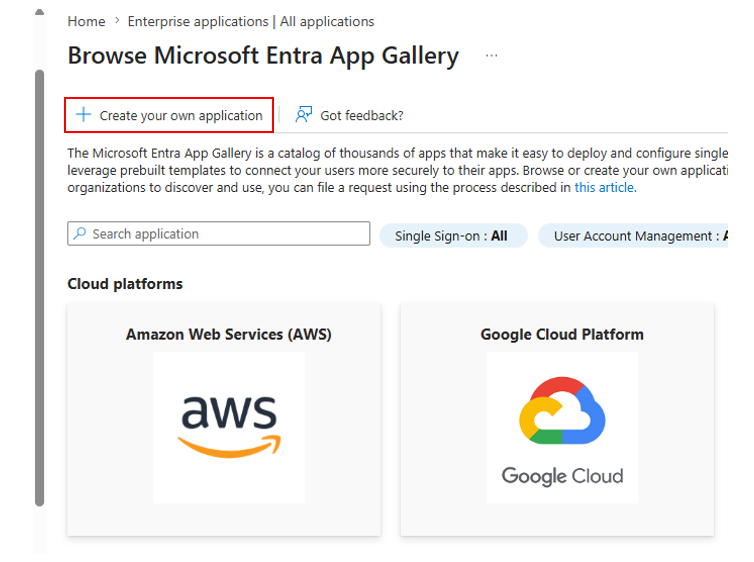Click the scroll-up arrow on left scrollbar
This screenshot has width=754, height=562.
pyautogui.click(x=39, y=12)
